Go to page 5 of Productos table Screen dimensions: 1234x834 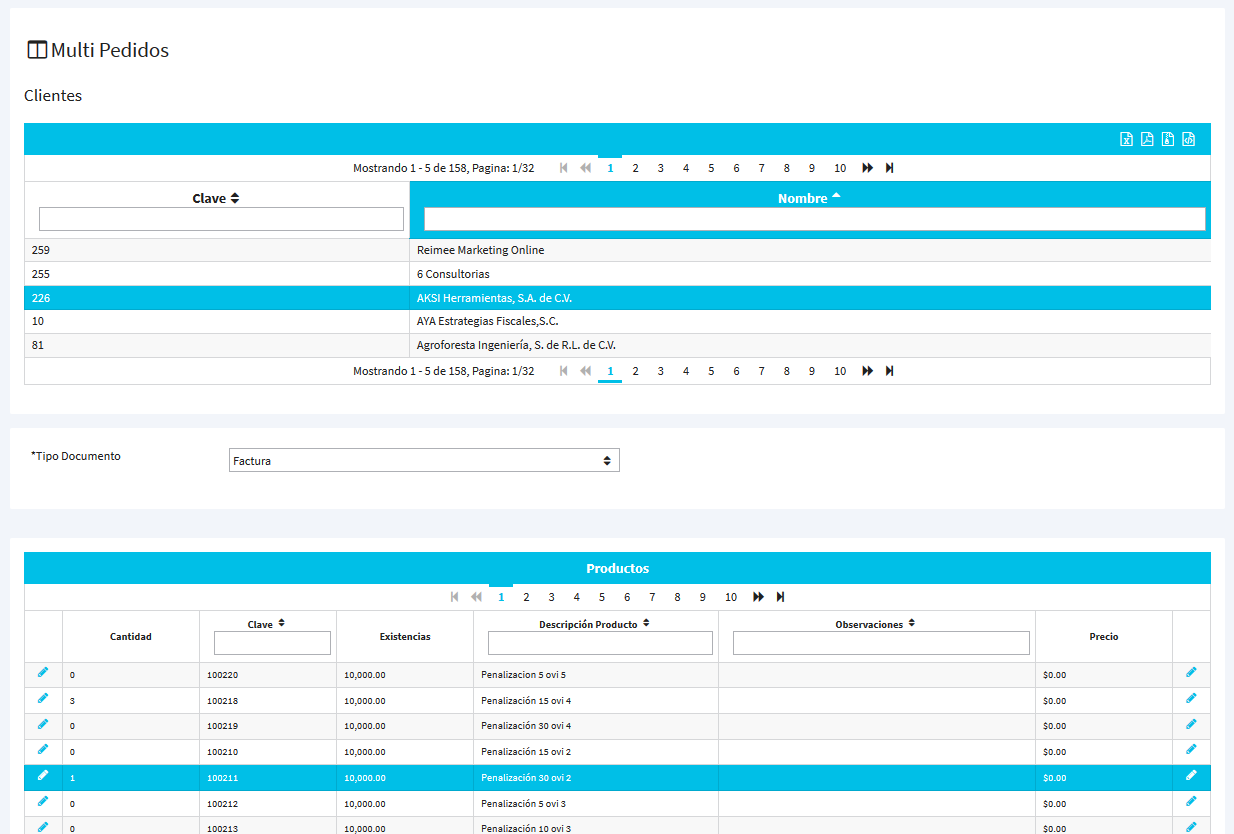coord(602,597)
